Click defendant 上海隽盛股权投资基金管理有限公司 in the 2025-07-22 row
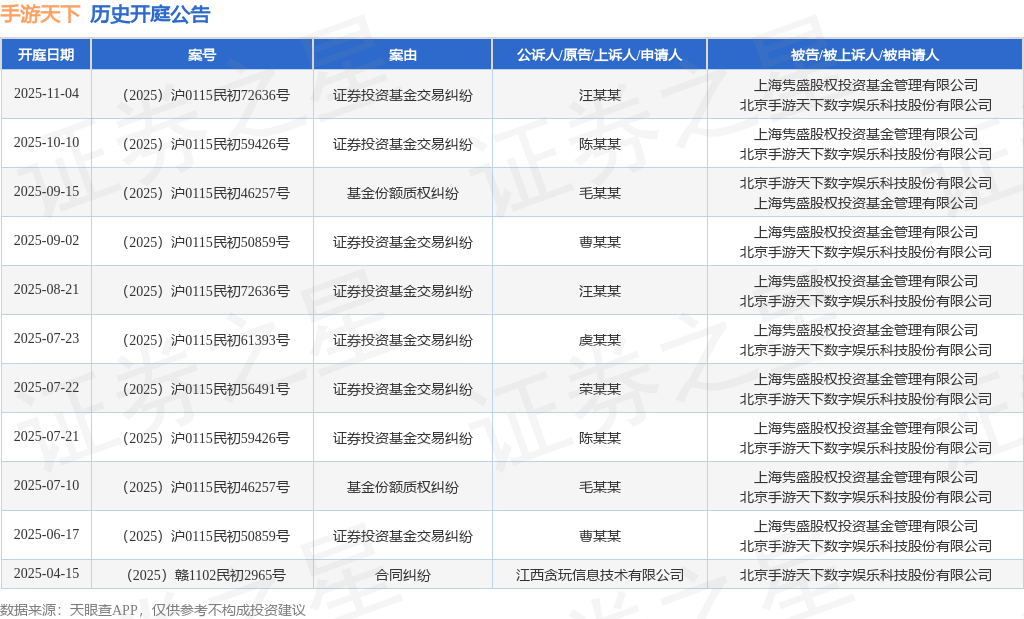The image size is (1024, 619). tap(866, 379)
